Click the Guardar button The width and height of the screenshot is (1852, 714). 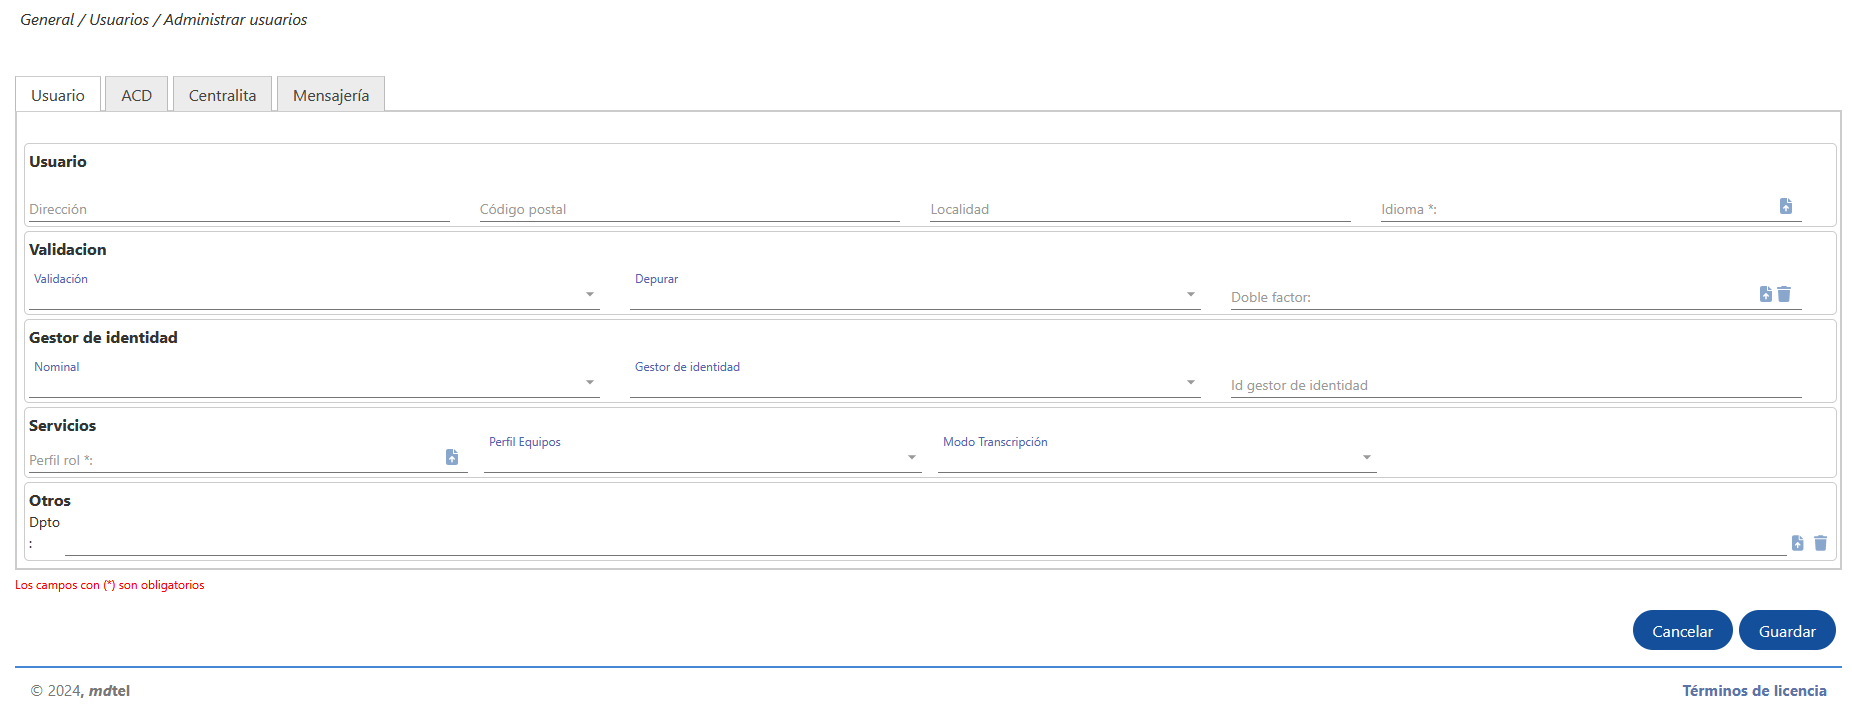point(1787,631)
